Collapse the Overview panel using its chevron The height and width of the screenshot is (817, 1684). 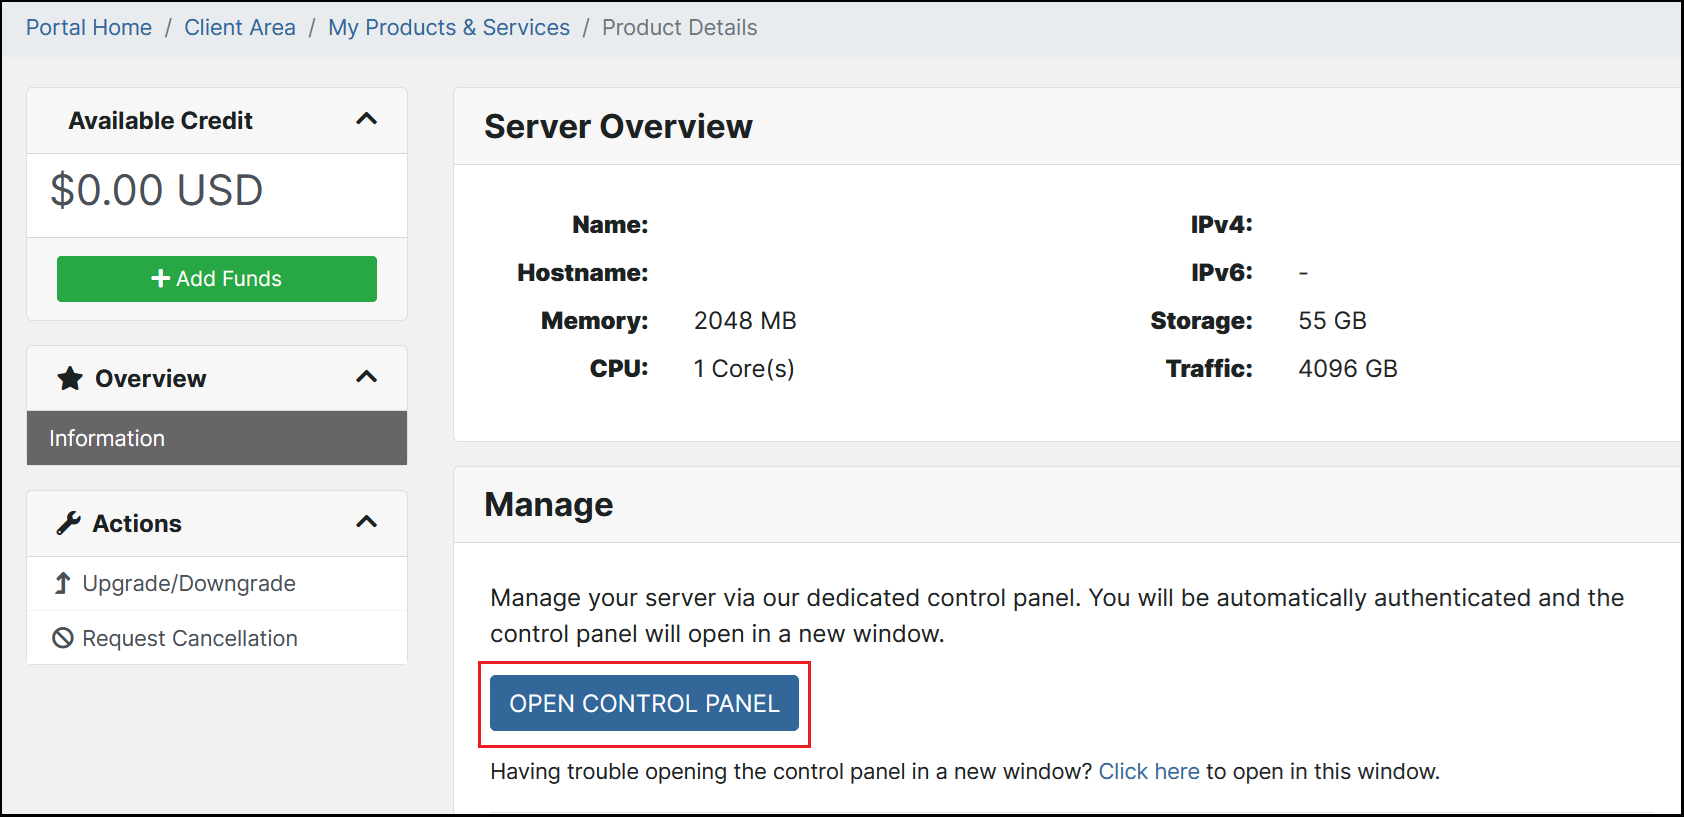(x=366, y=378)
